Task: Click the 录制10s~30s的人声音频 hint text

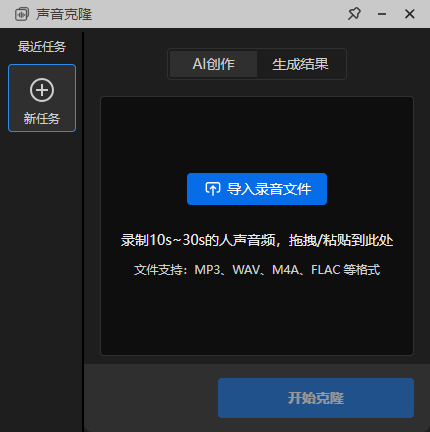Action: click(x=257, y=240)
